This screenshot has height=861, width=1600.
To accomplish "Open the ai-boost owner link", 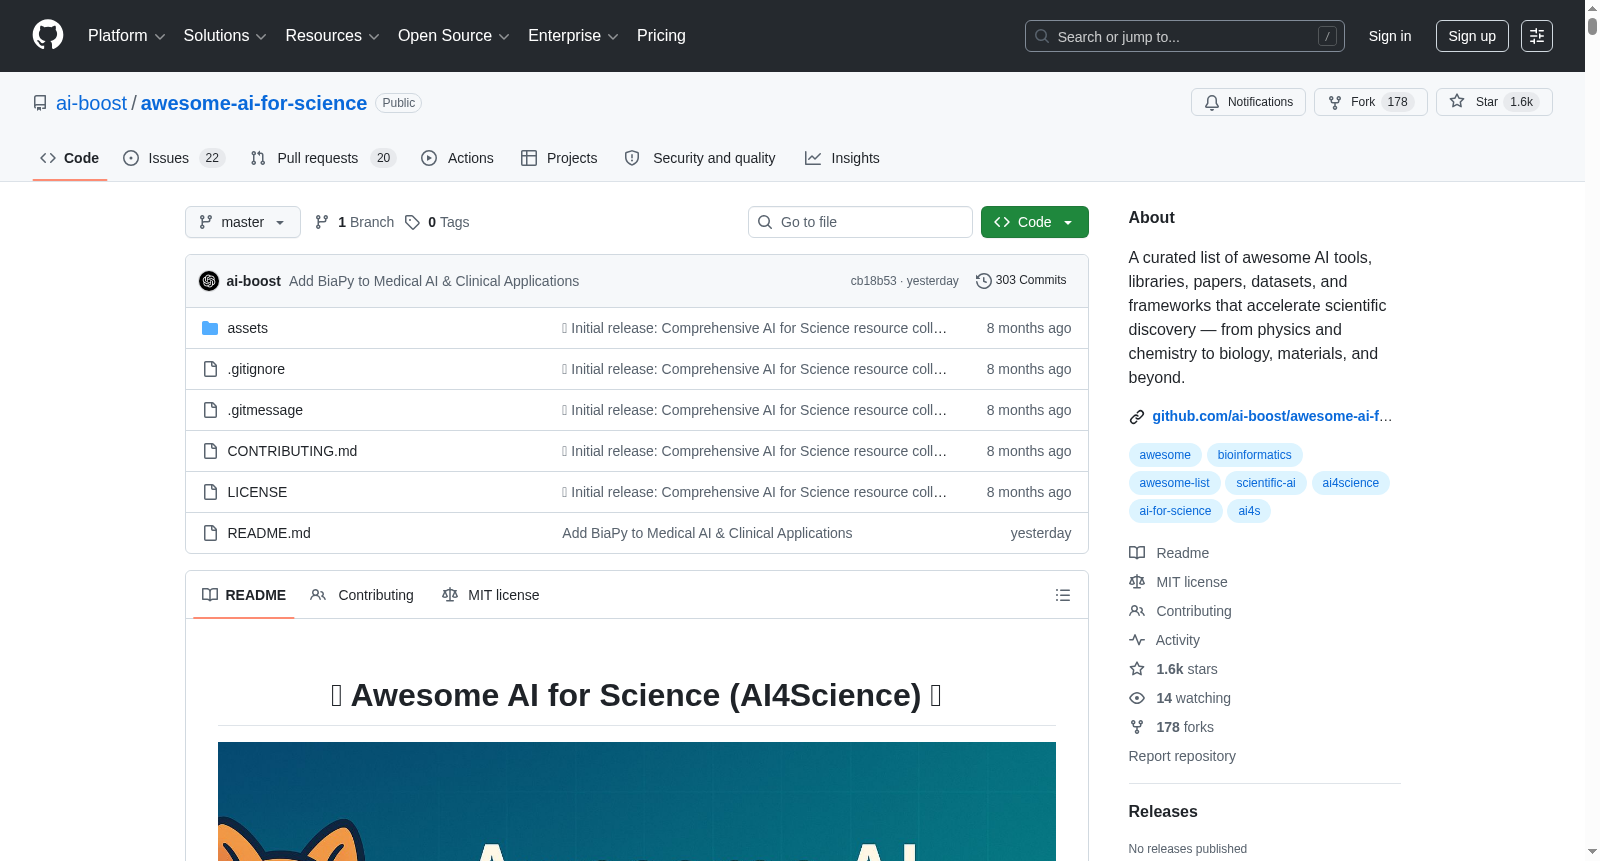I will pos(92,103).
